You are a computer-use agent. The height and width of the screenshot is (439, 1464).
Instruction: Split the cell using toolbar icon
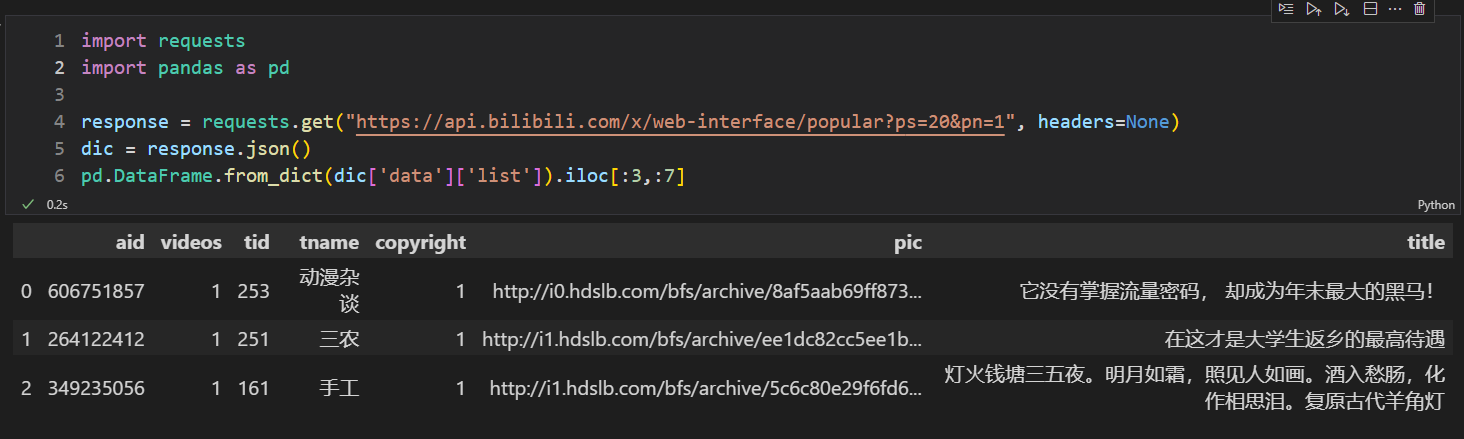[x=1370, y=9]
